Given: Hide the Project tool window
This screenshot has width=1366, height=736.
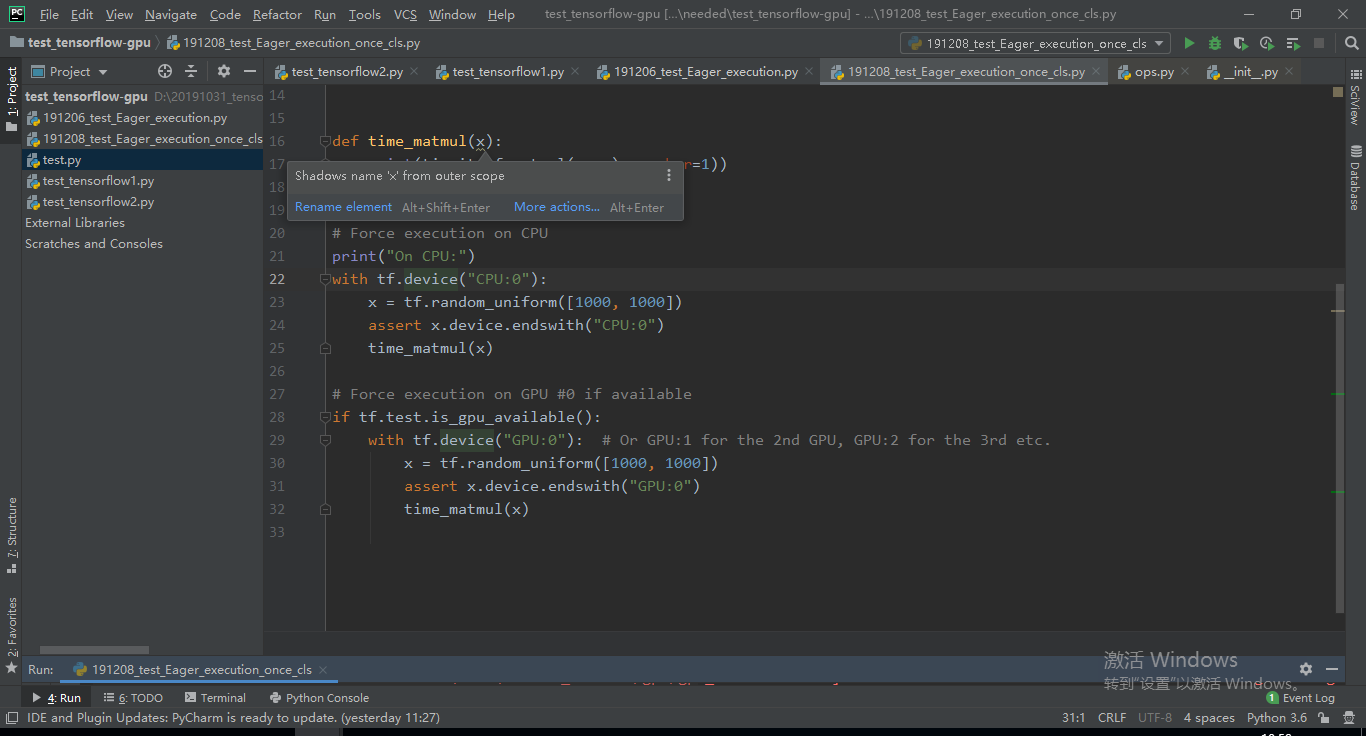Looking at the screenshot, I should coord(250,71).
